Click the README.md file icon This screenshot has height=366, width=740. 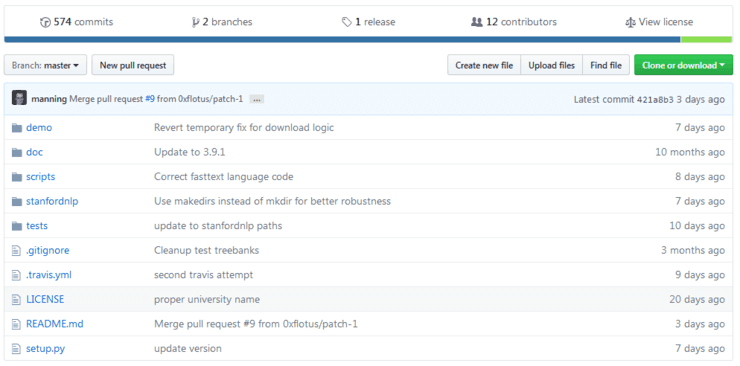point(17,324)
